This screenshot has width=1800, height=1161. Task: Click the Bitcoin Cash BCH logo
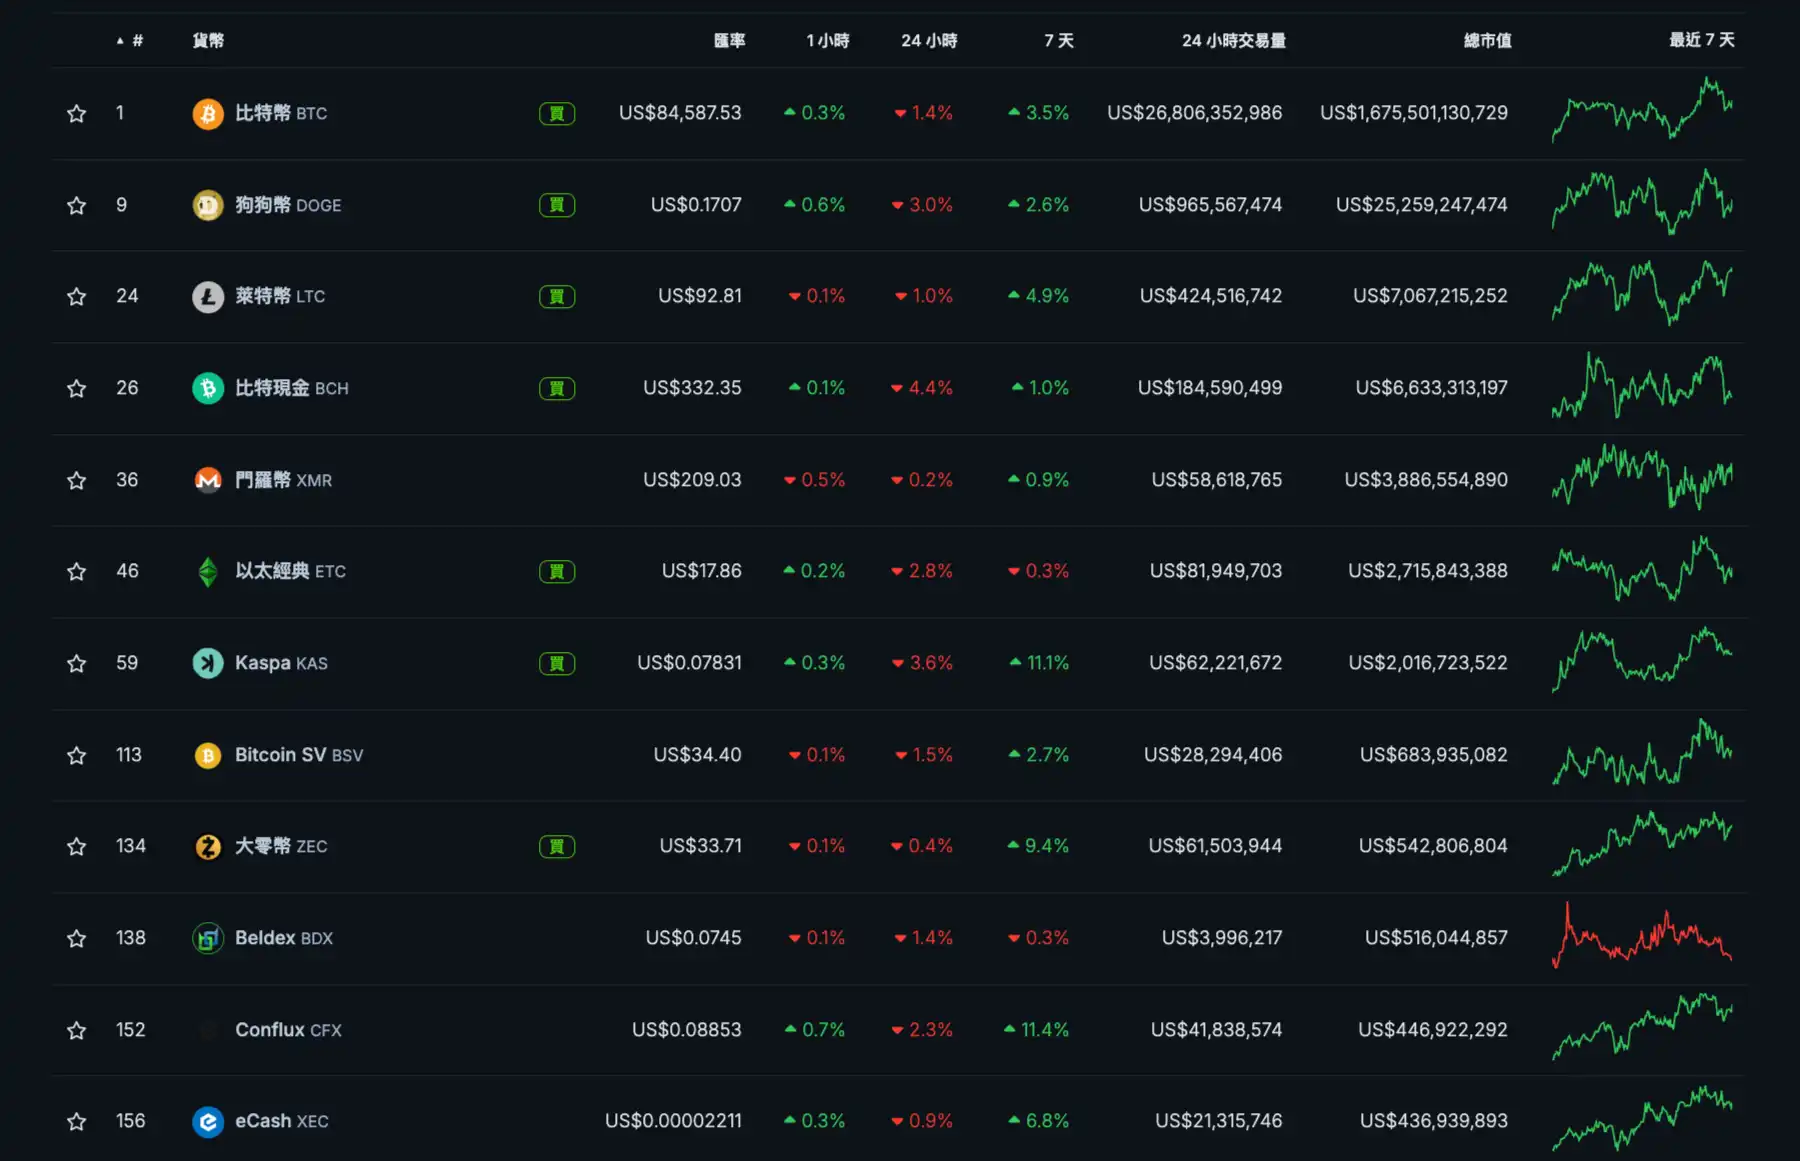point(207,388)
